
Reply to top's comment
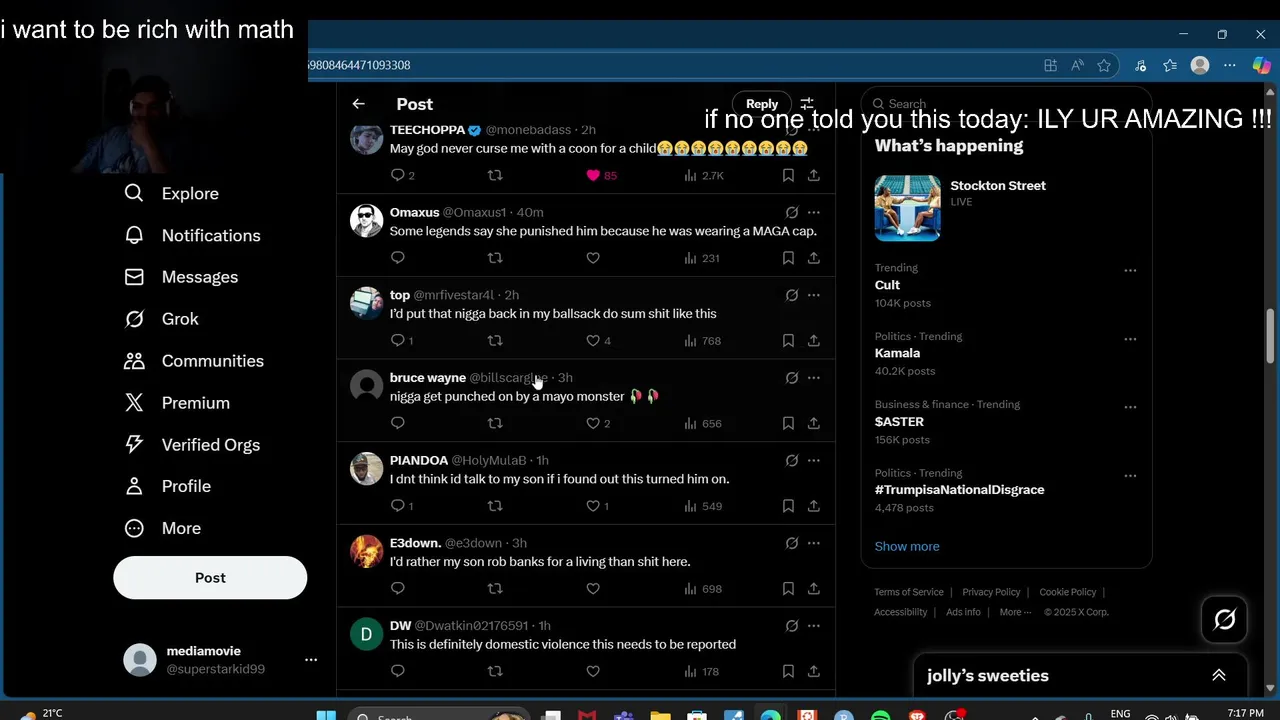(x=398, y=341)
